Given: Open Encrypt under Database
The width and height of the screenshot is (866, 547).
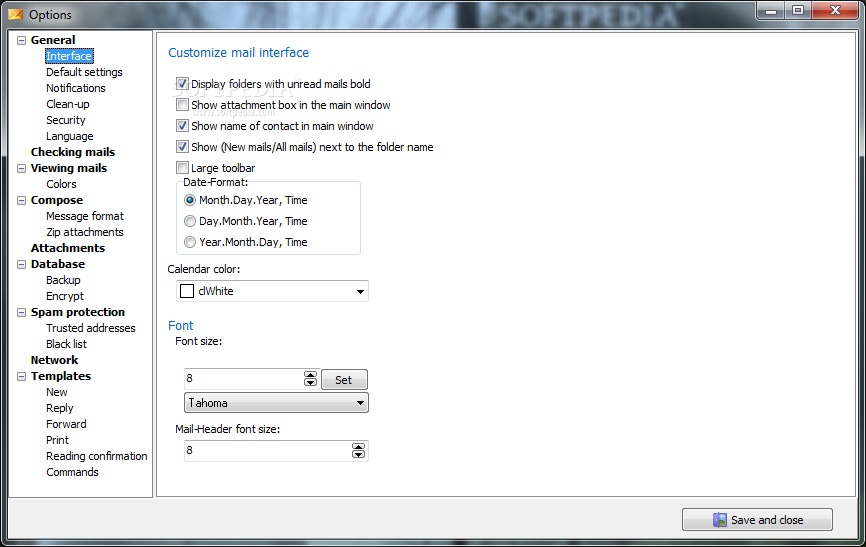Looking at the screenshot, I should (65, 296).
